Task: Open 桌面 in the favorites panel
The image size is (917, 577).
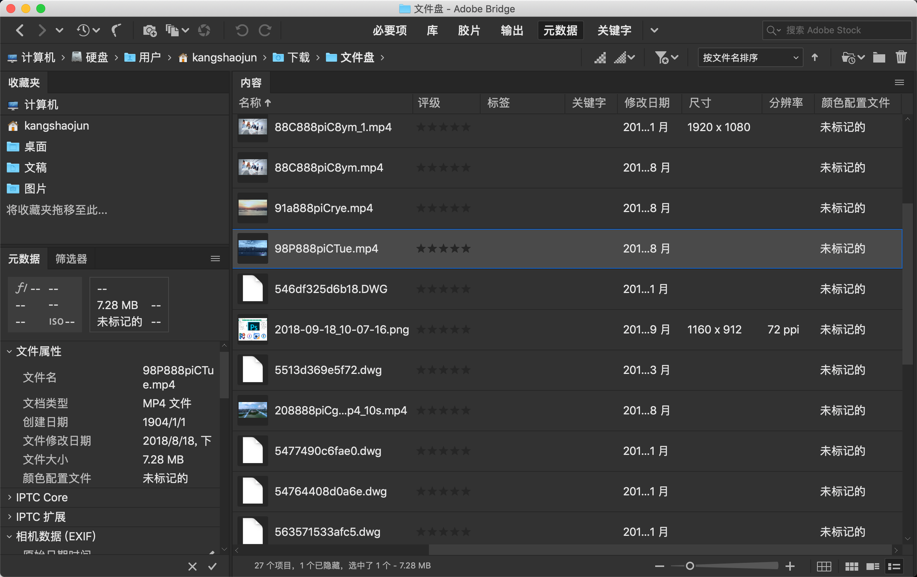Action: tap(35, 147)
